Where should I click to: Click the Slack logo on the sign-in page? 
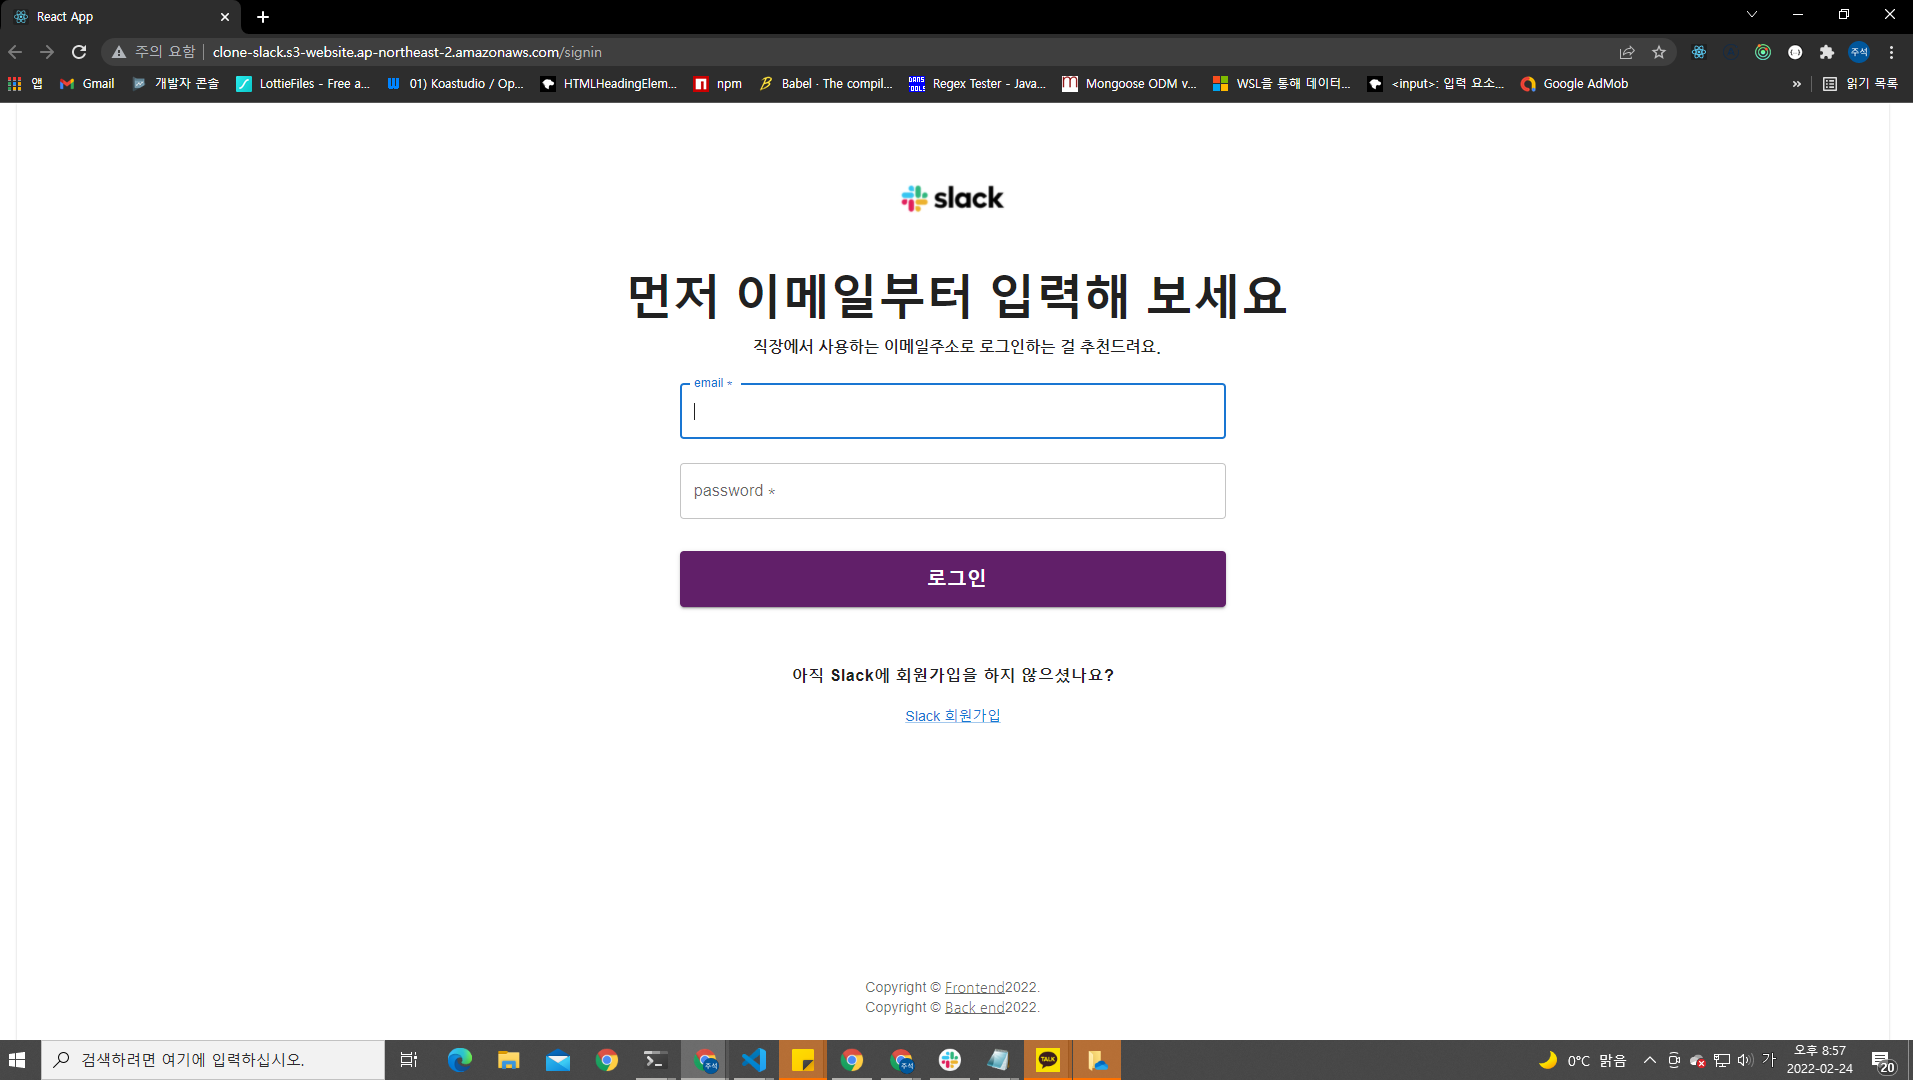click(x=952, y=198)
